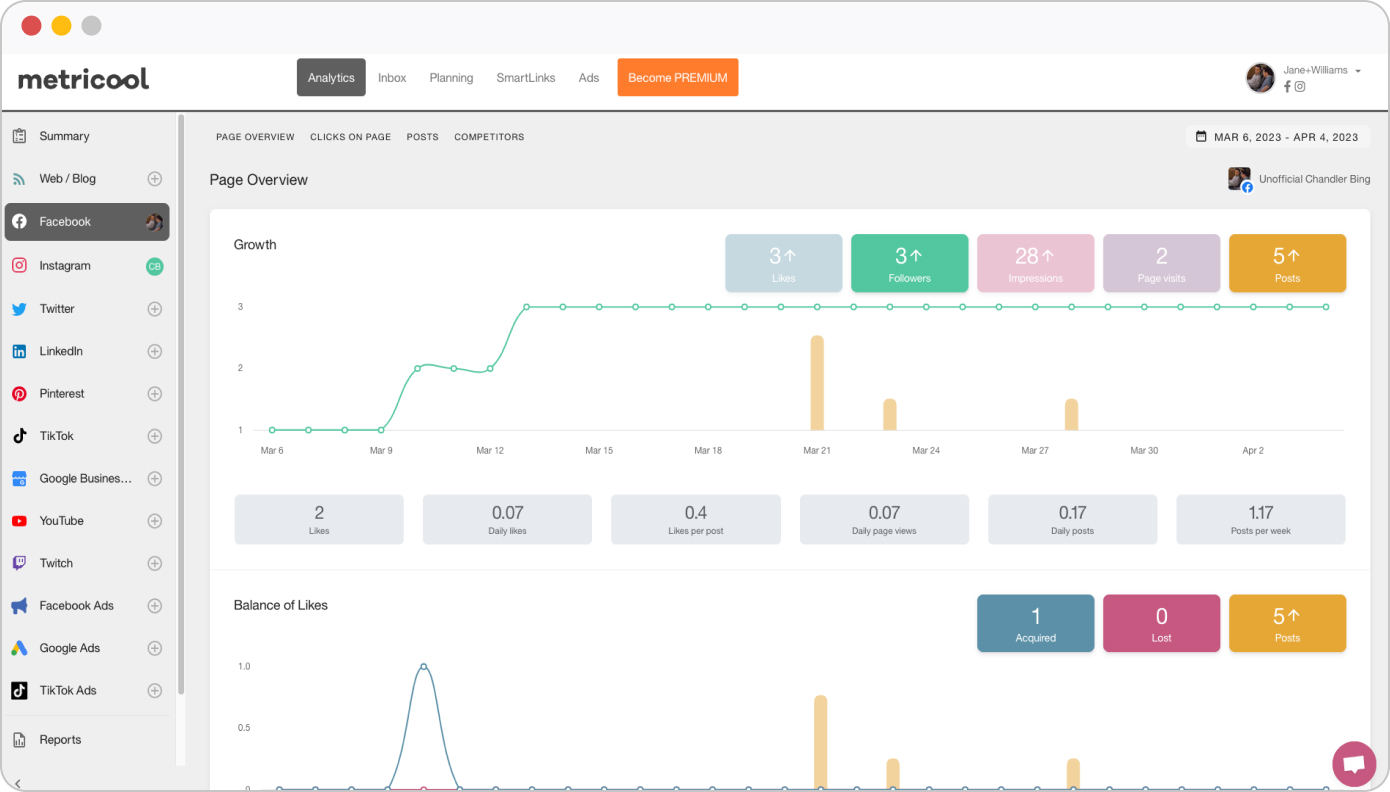Select the Page Overview sub-tab
The image size is (1390, 792).
(x=255, y=137)
